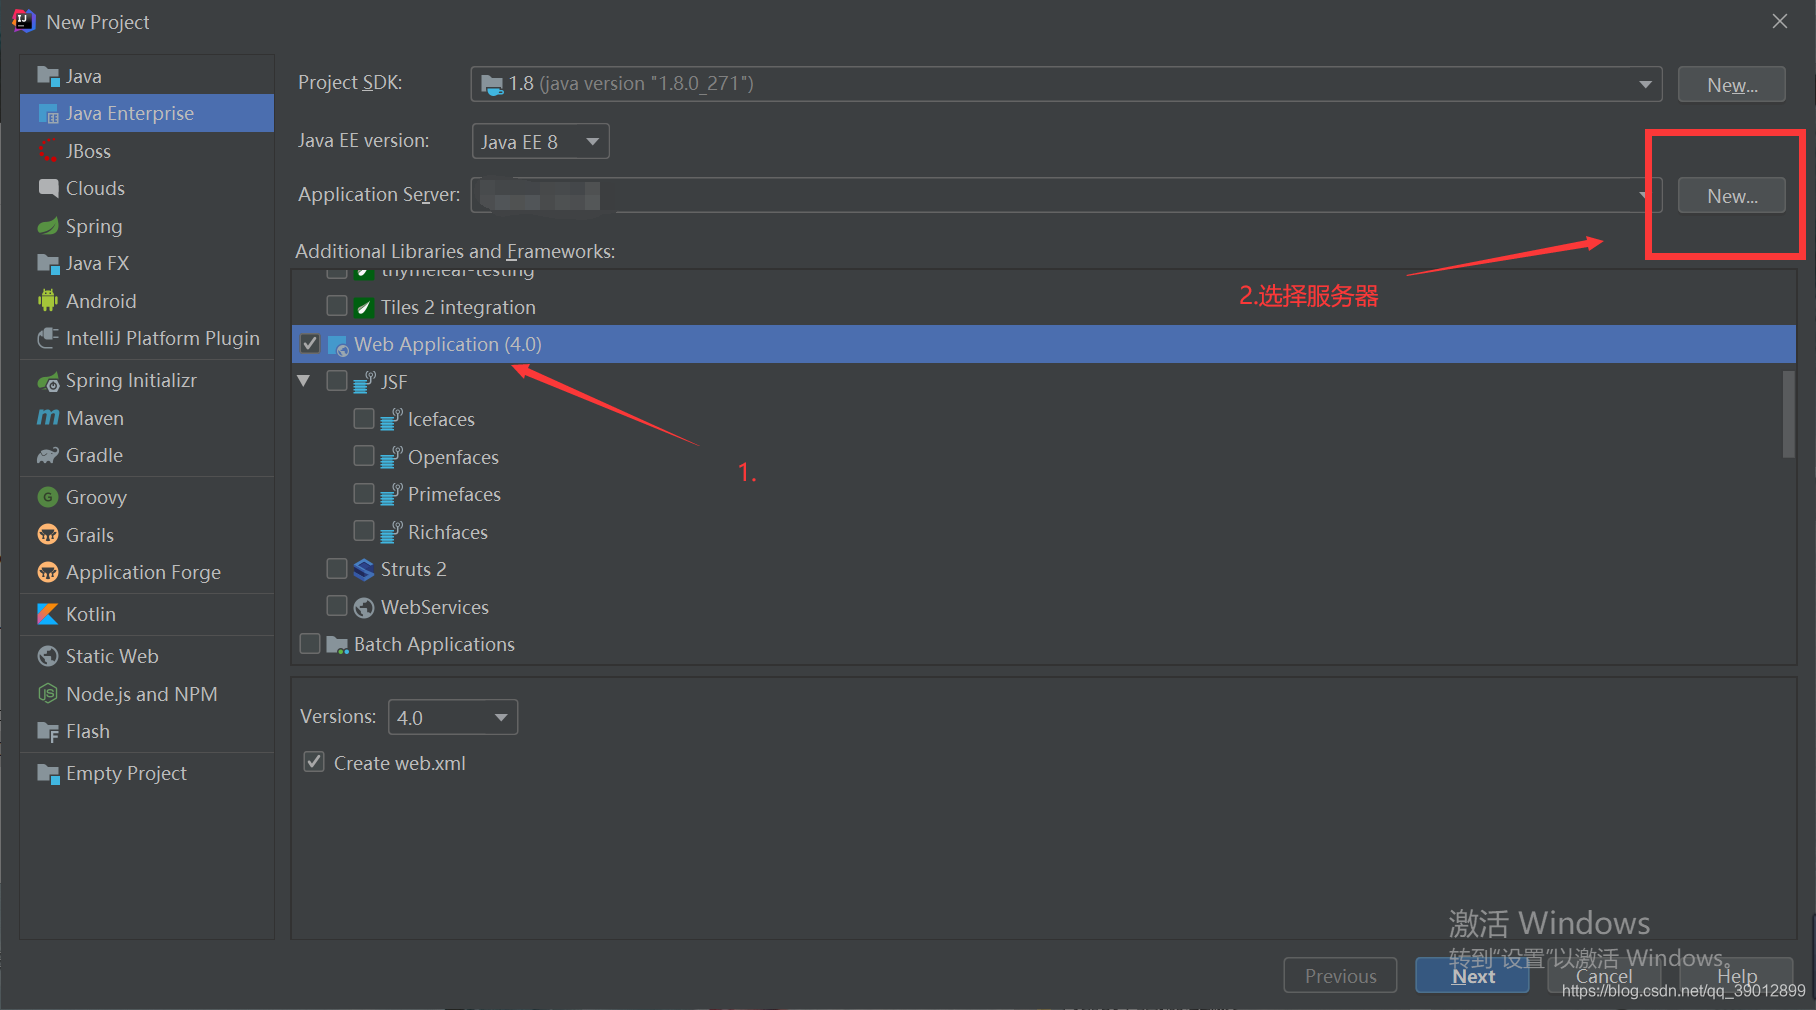Click the frameworks list scrollbar

1788,414
